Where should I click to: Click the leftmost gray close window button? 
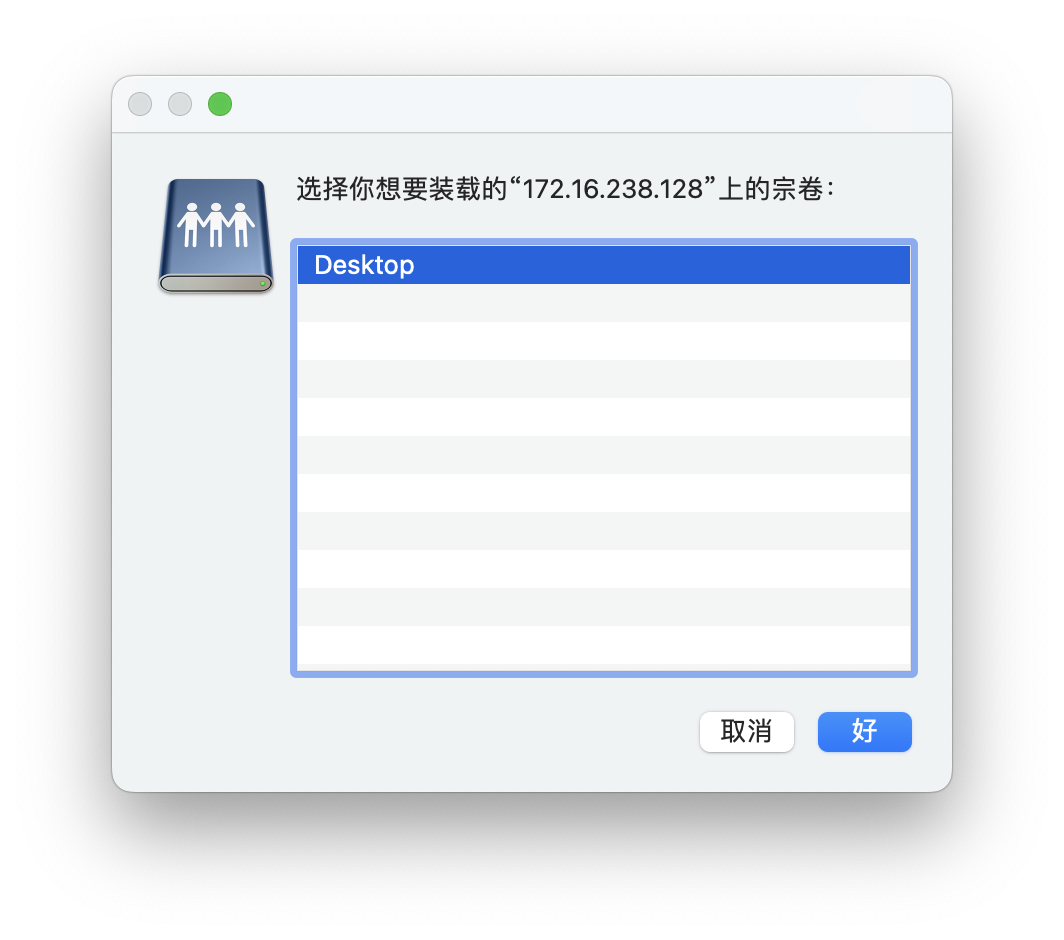140,104
